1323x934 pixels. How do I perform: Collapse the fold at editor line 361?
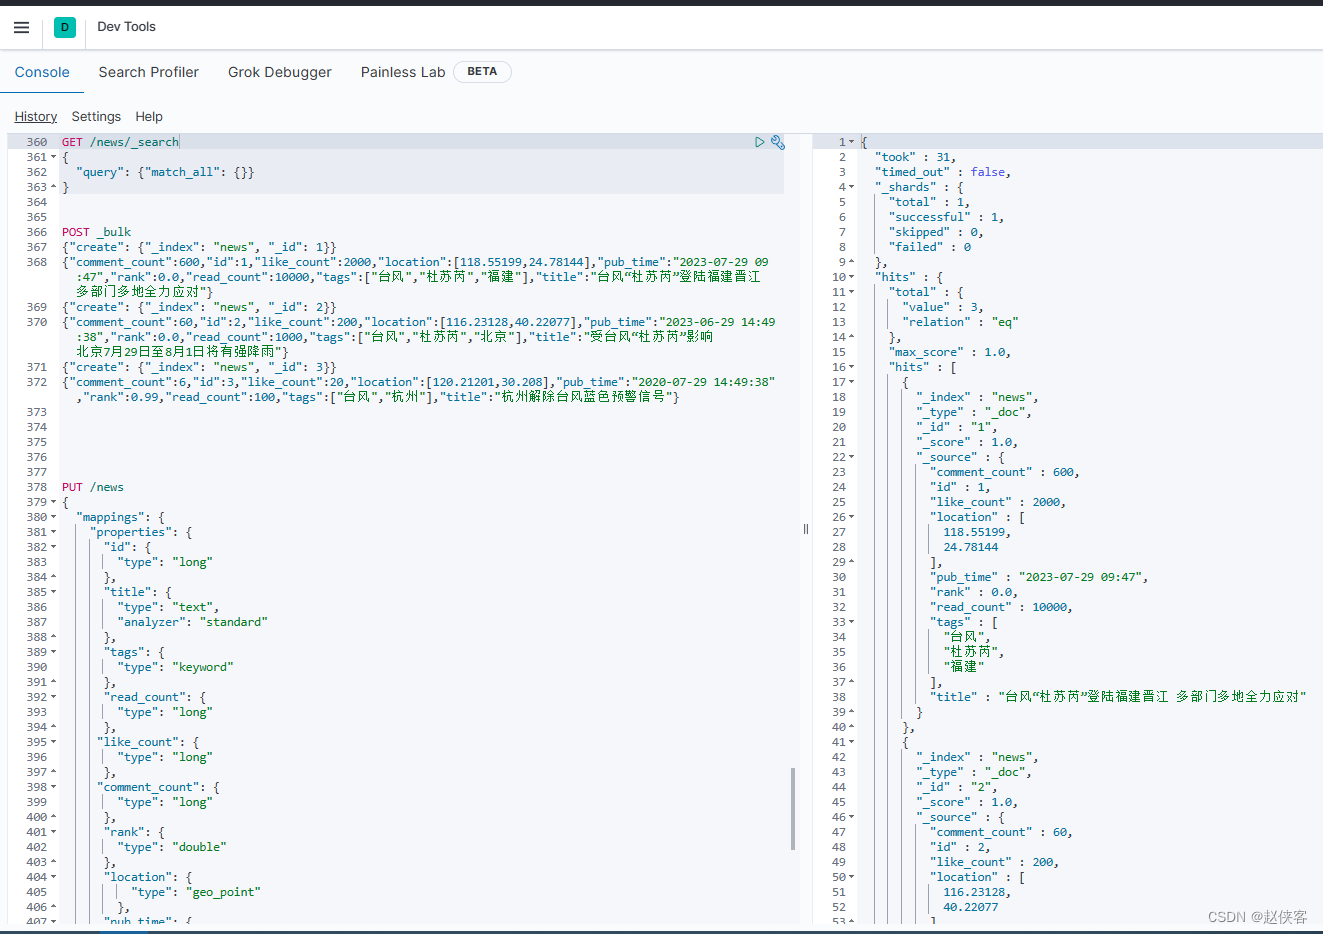(x=53, y=157)
